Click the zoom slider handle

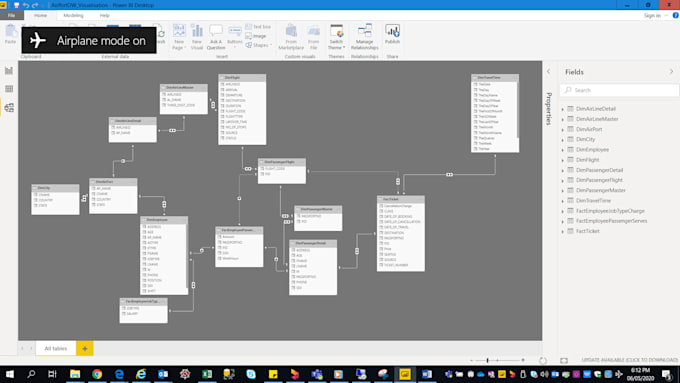[x=487, y=360]
